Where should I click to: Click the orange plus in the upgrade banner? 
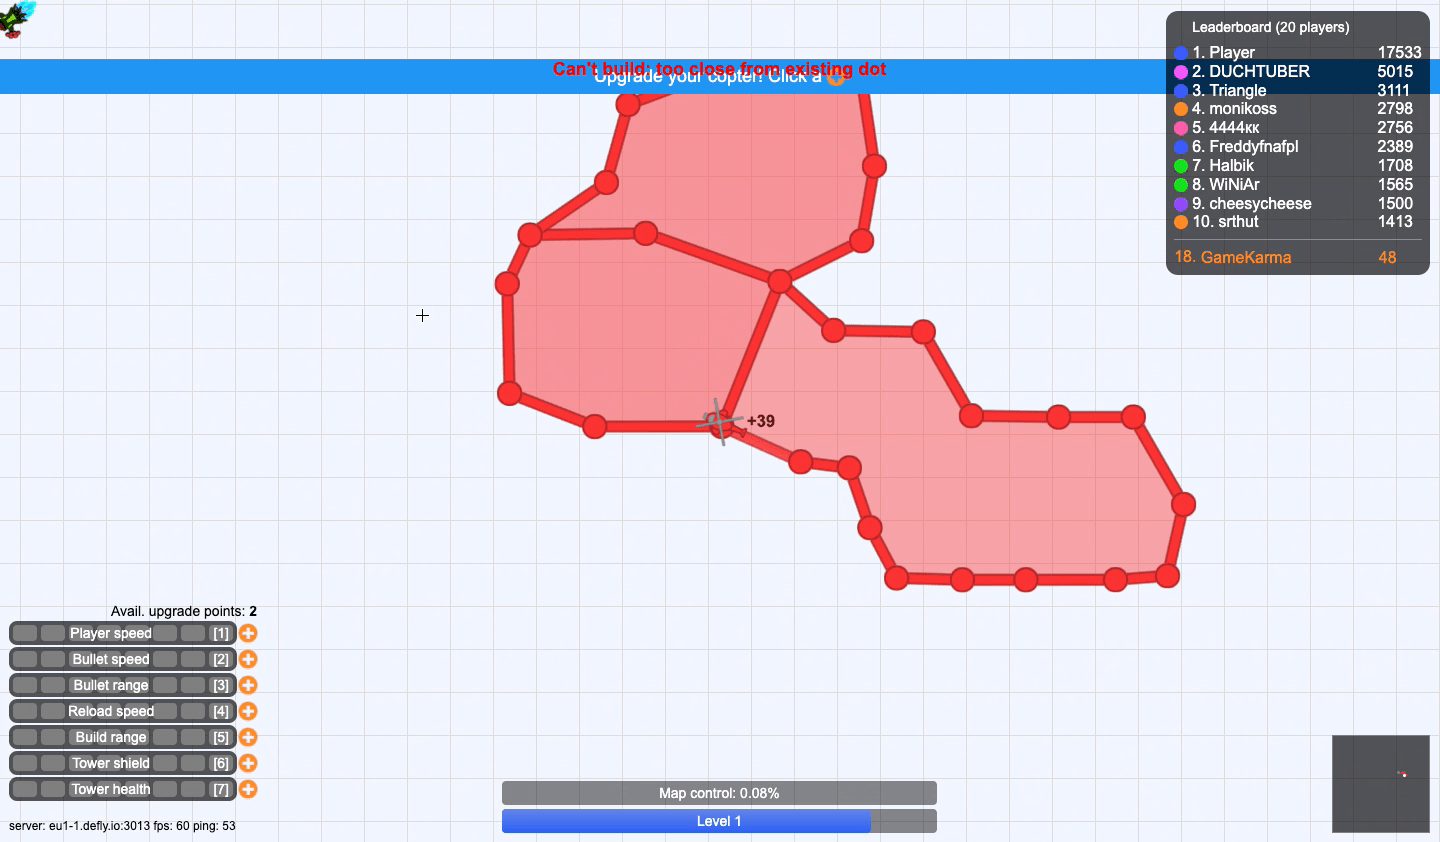coord(836,77)
